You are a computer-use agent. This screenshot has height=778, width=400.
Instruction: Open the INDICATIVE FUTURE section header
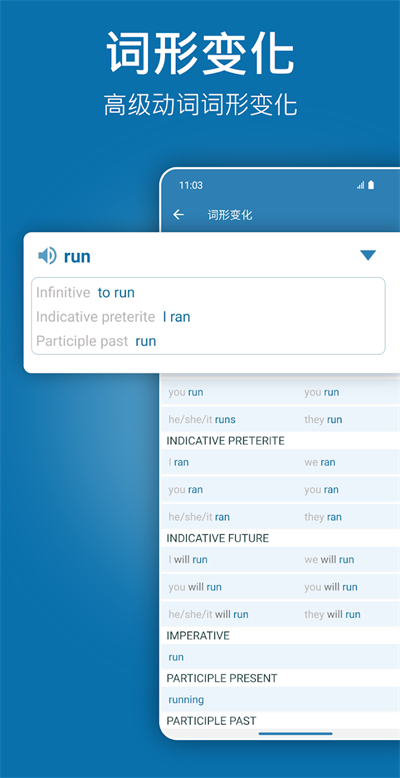(x=217, y=538)
